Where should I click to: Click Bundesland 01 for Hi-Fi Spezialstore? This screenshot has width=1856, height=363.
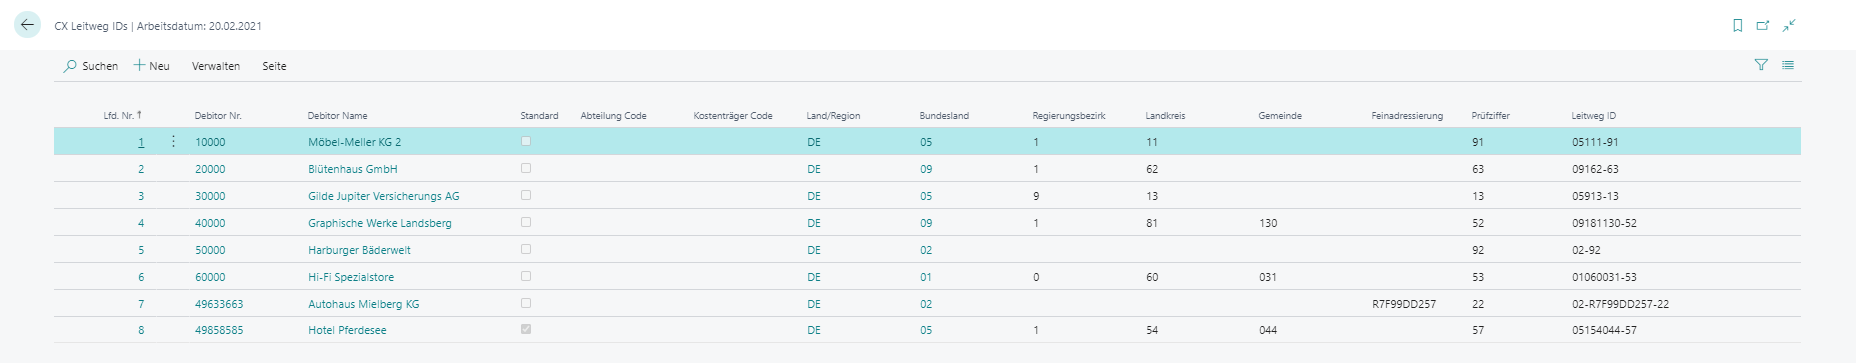pos(926,277)
